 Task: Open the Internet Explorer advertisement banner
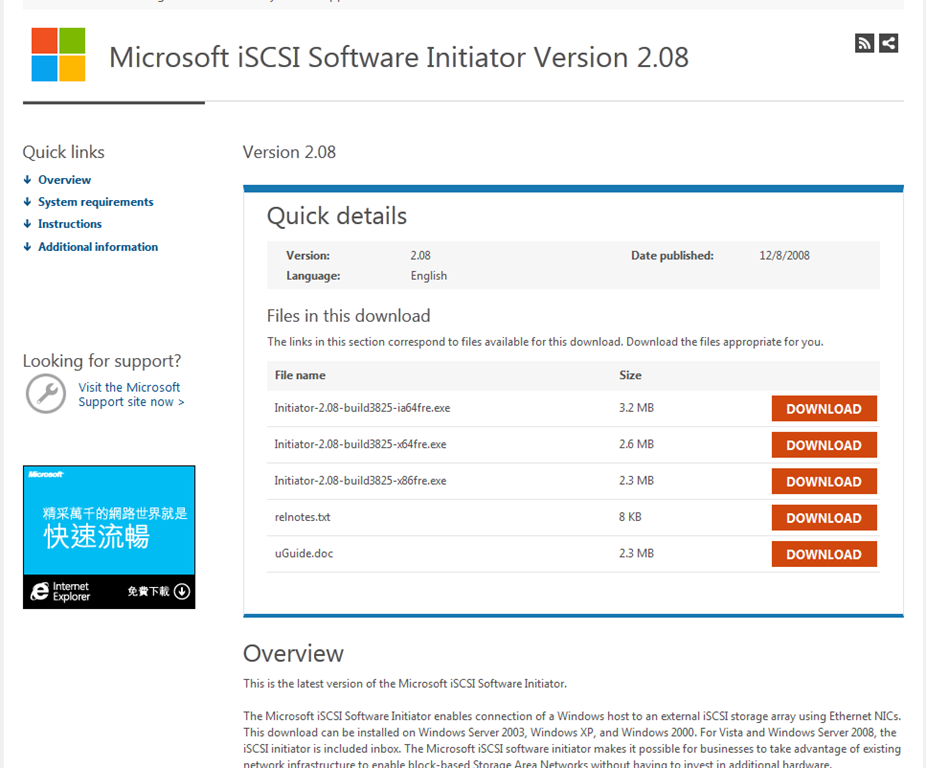(109, 537)
